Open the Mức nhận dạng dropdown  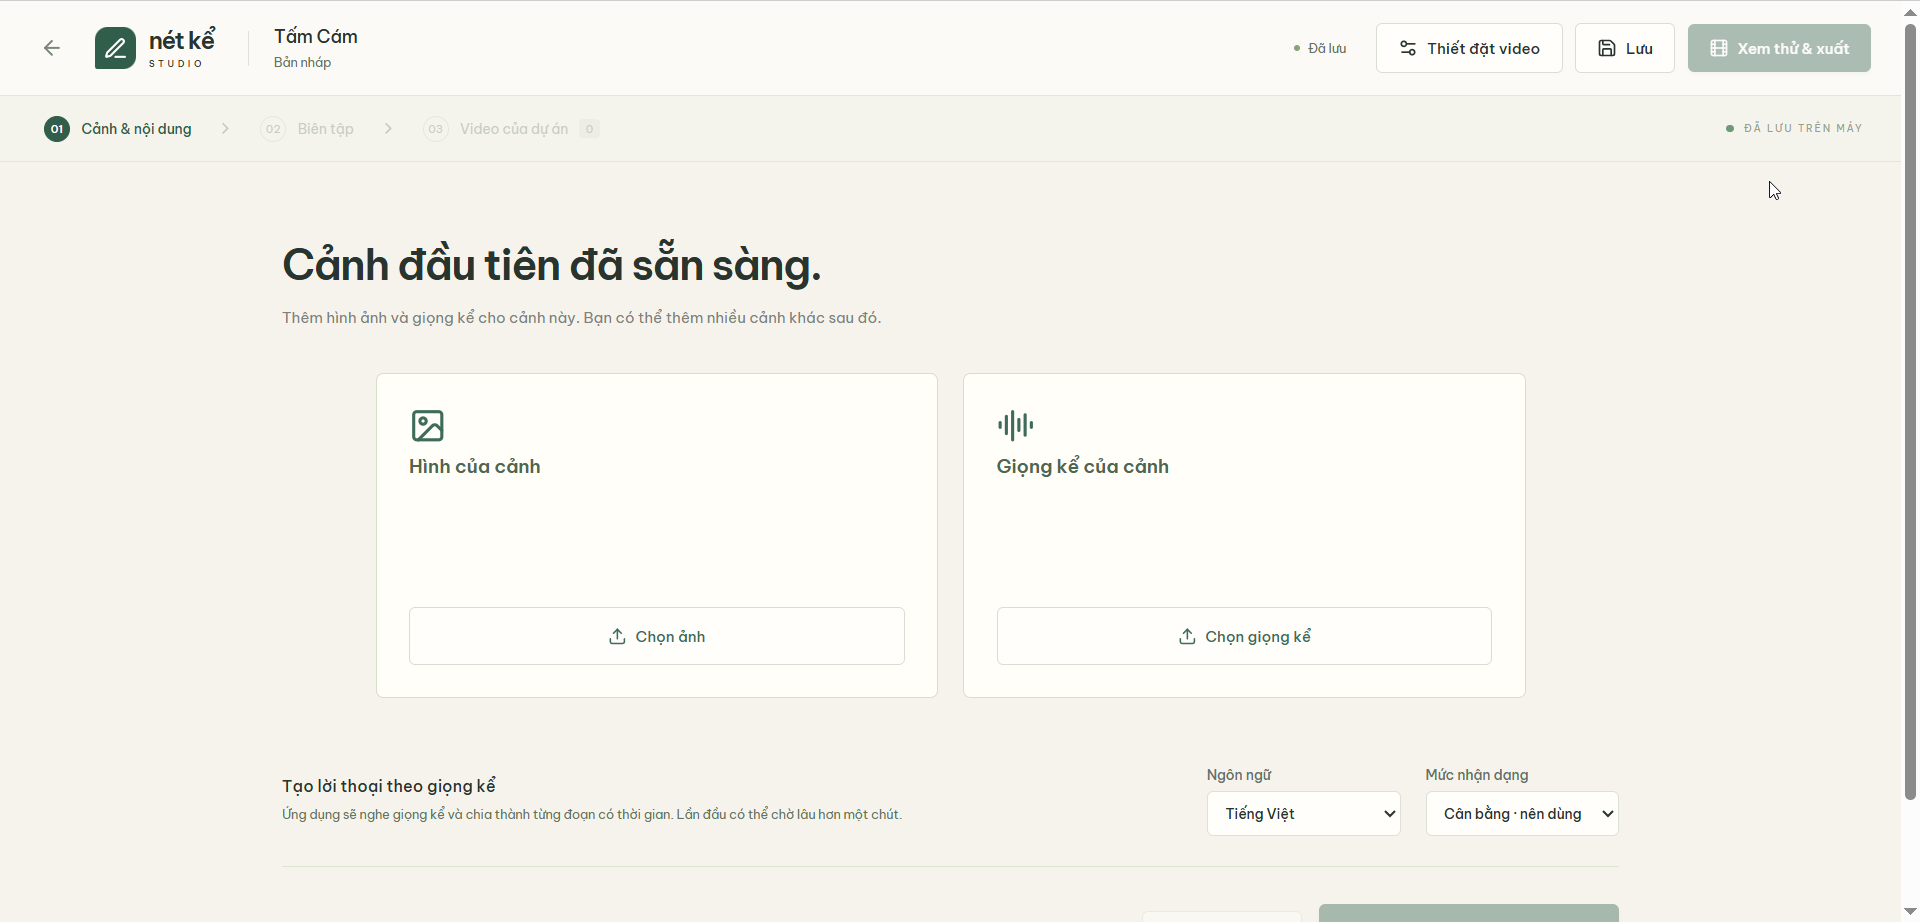1522,814
